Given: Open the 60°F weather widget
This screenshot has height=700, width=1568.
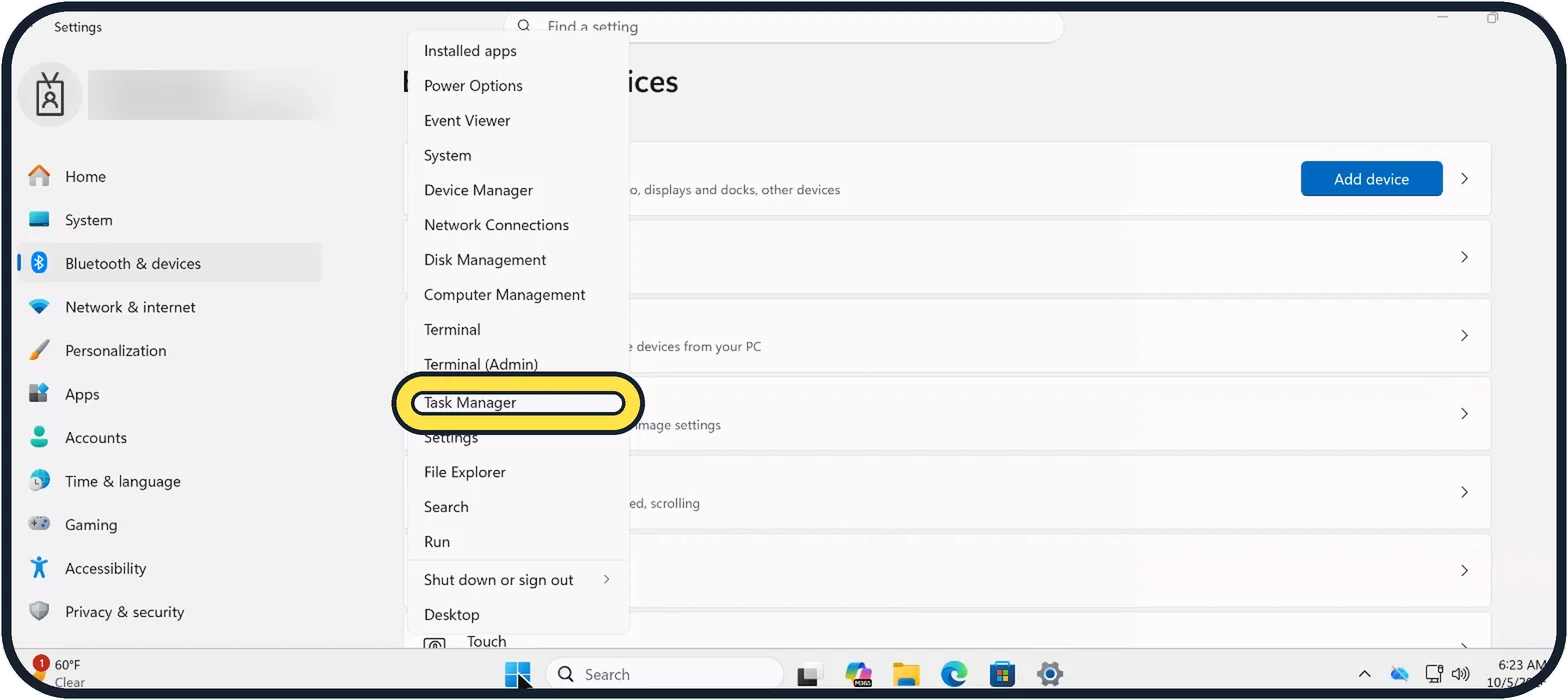Looking at the screenshot, I should (x=60, y=673).
